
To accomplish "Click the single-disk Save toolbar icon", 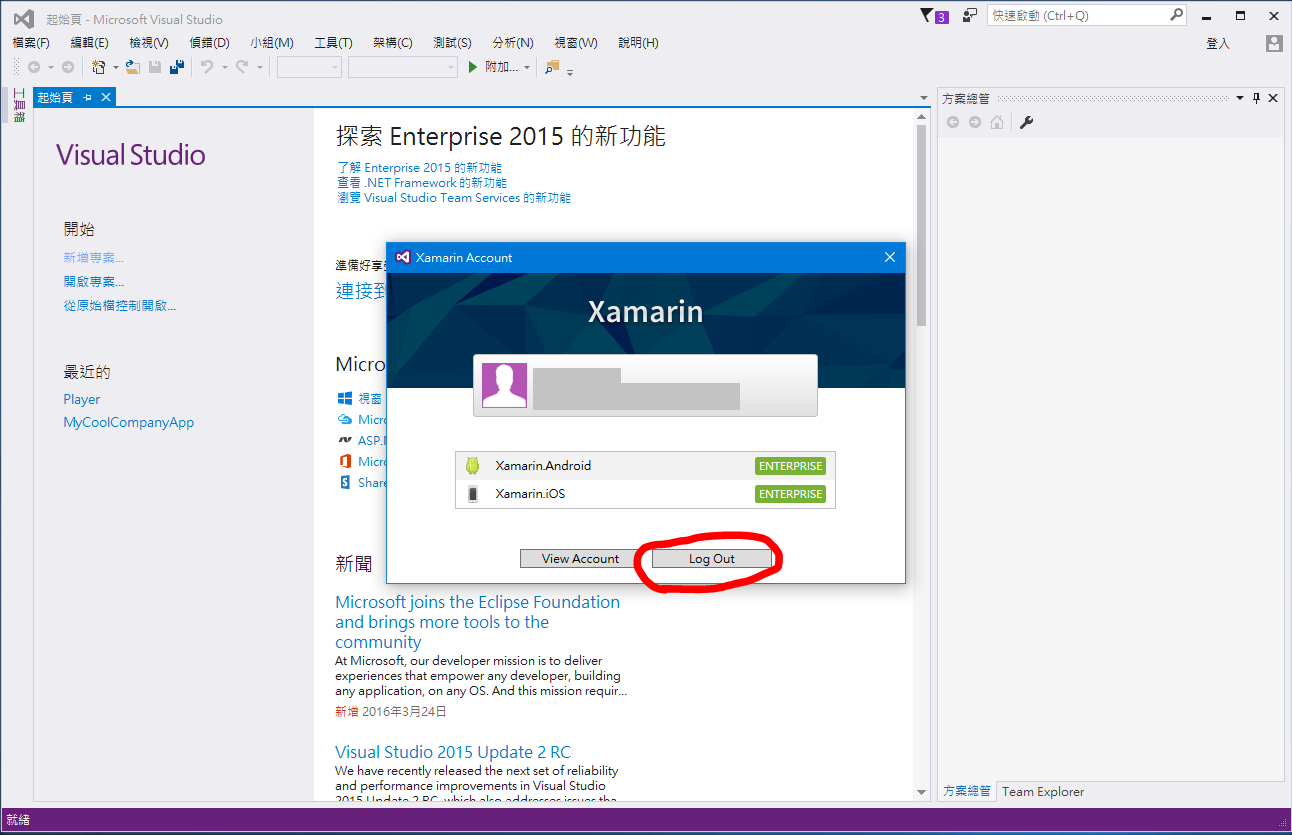I will click(x=155, y=67).
